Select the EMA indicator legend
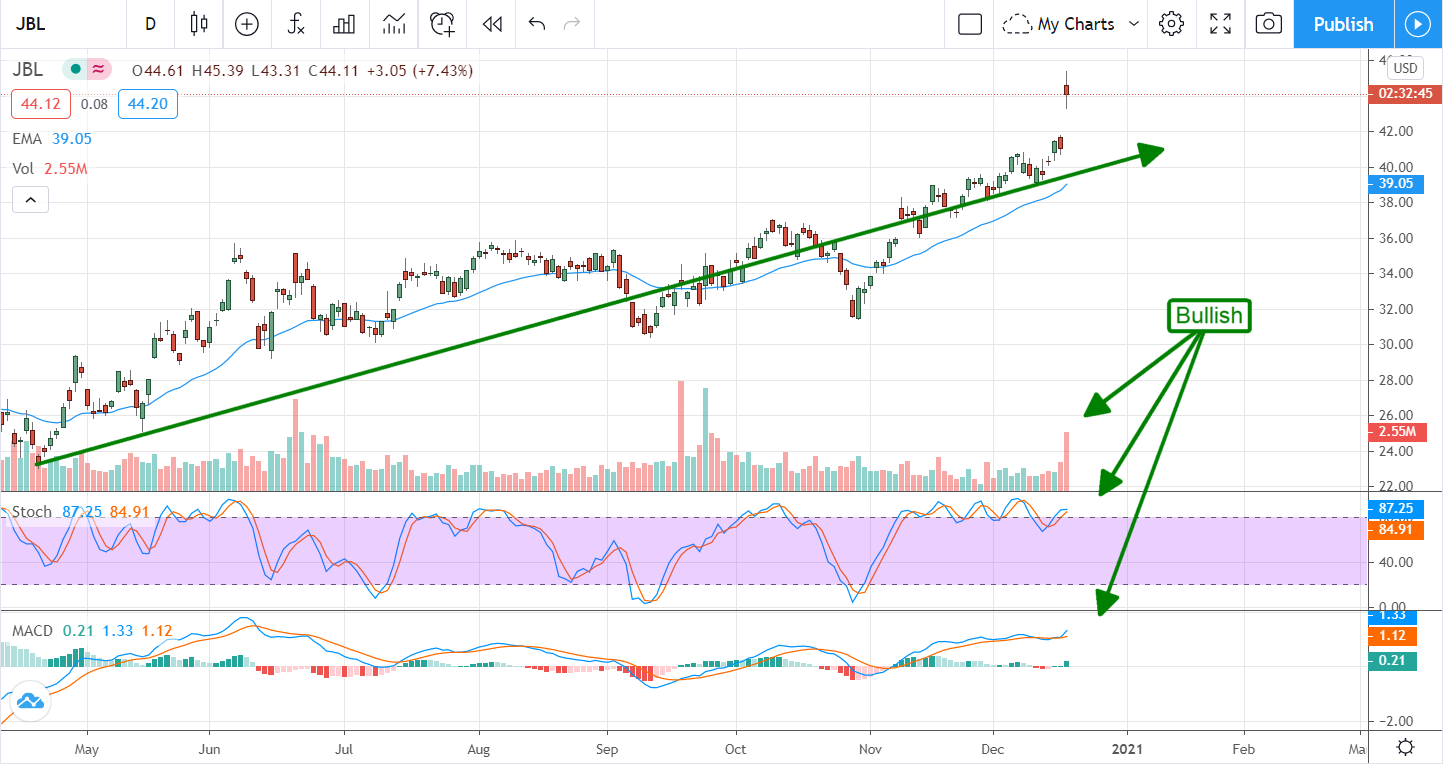This screenshot has width=1443, height=764. (x=27, y=140)
